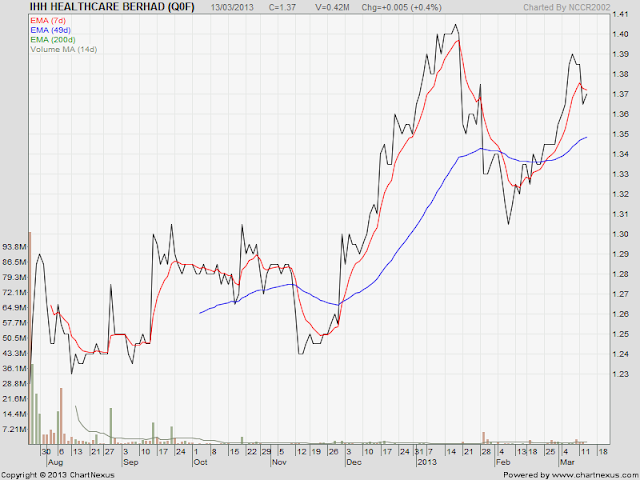The width and height of the screenshot is (640, 480).
Task: Click the Nov month label
Action: (x=279, y=462)
